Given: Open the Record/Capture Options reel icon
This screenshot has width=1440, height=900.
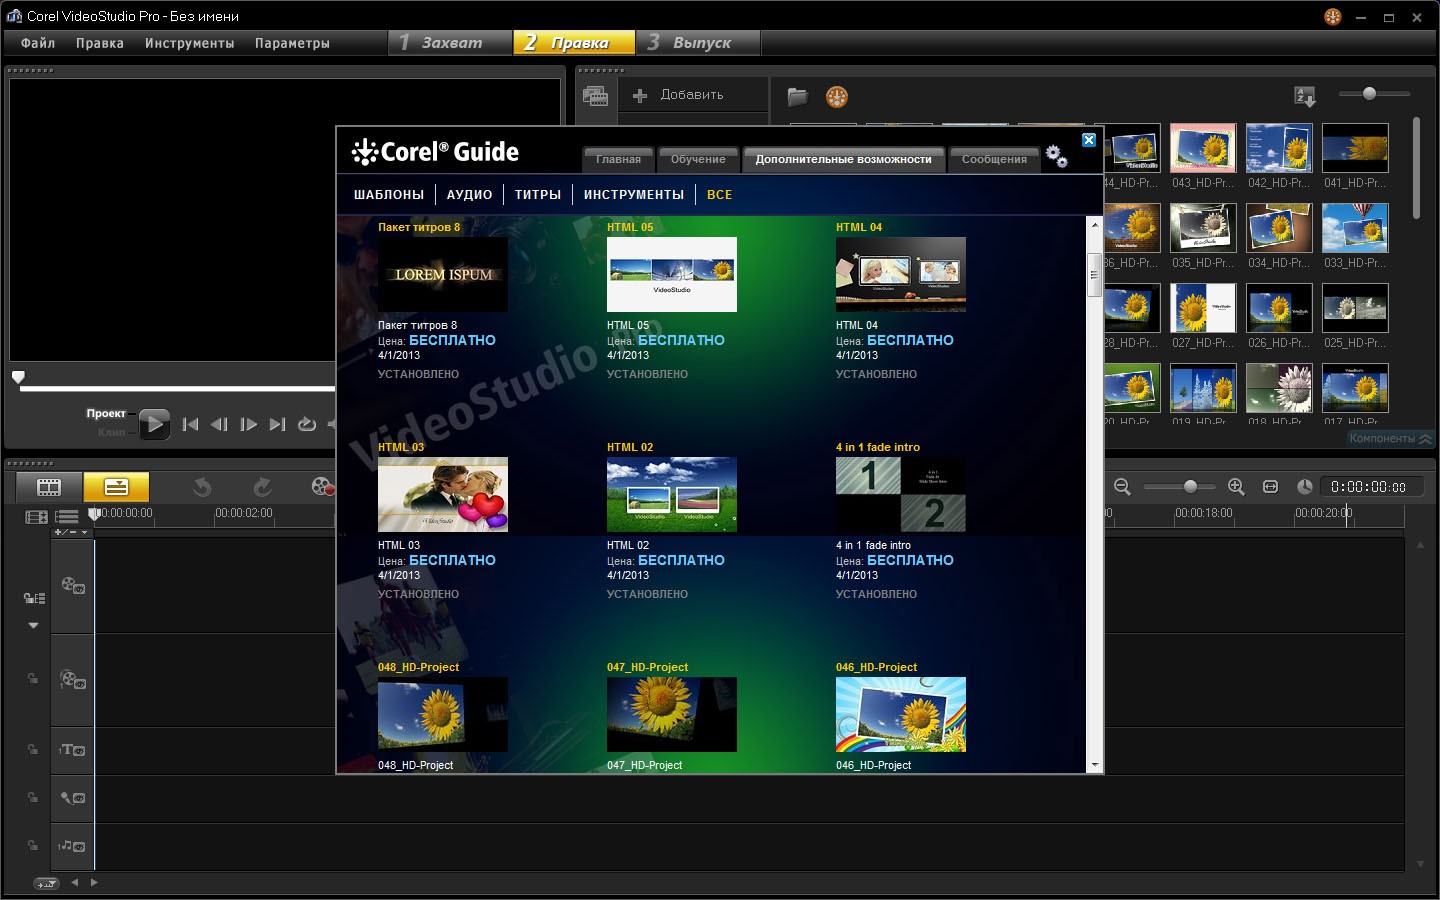Looking at the screenshot, I should (x=321, y=486).
